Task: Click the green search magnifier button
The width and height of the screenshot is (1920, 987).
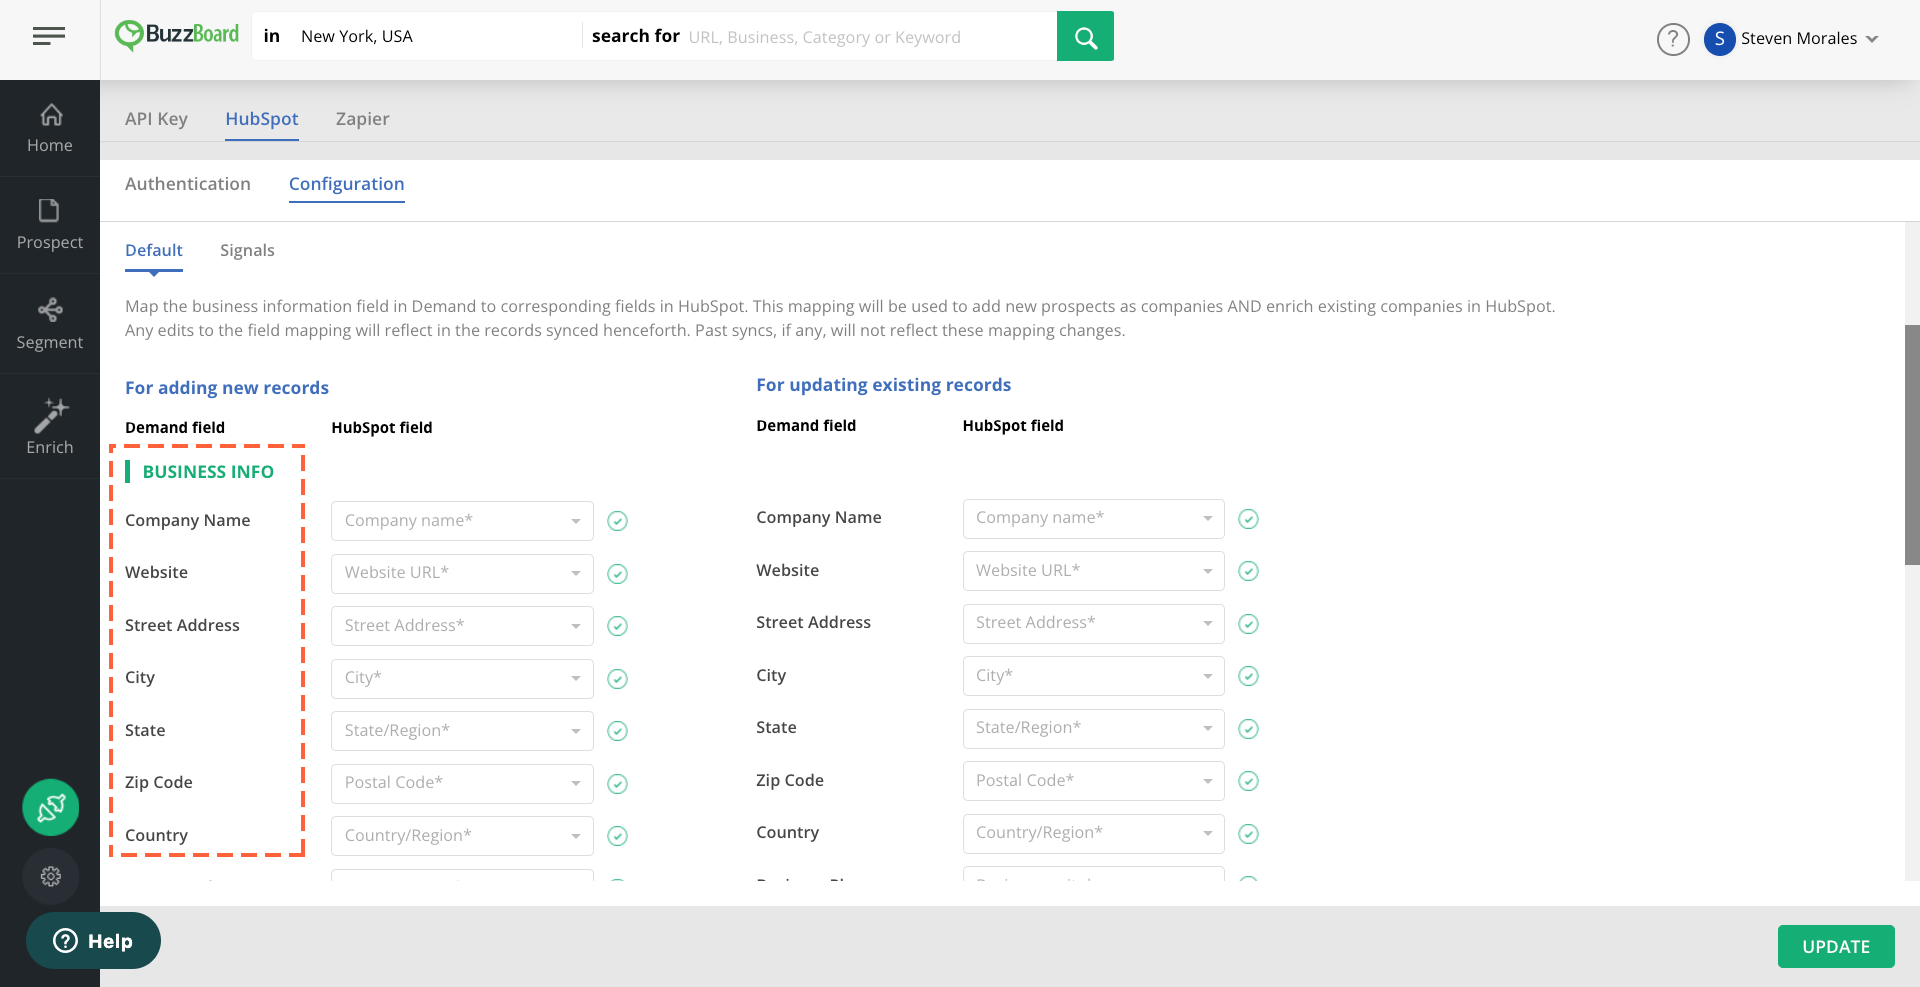Action: 1085,36
